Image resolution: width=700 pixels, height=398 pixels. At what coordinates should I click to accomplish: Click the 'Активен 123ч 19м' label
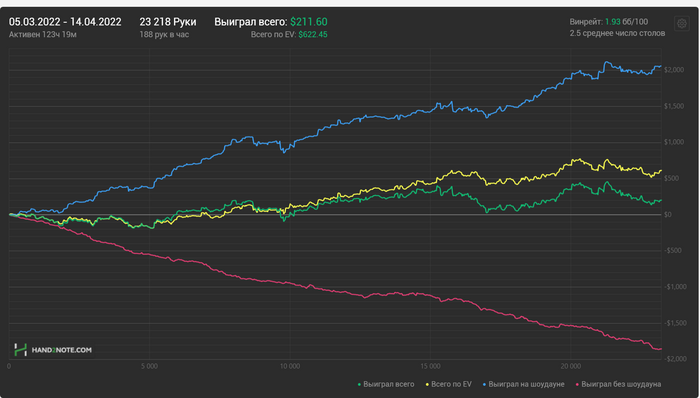(42, 34)
